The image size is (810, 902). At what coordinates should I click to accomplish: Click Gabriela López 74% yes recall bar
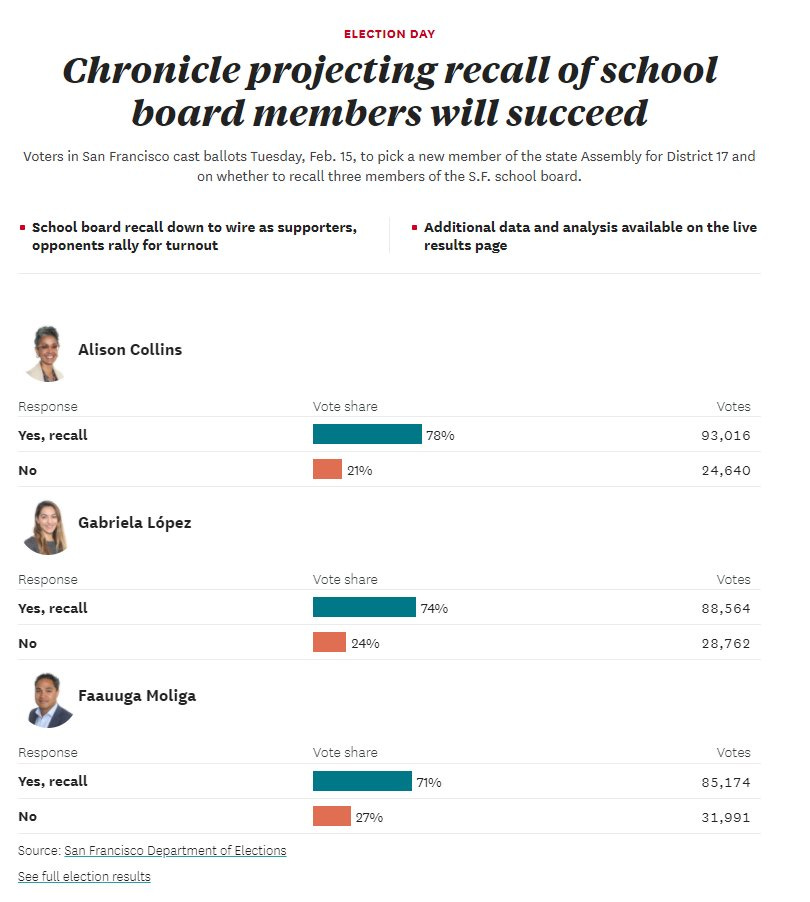coord(364,607)
